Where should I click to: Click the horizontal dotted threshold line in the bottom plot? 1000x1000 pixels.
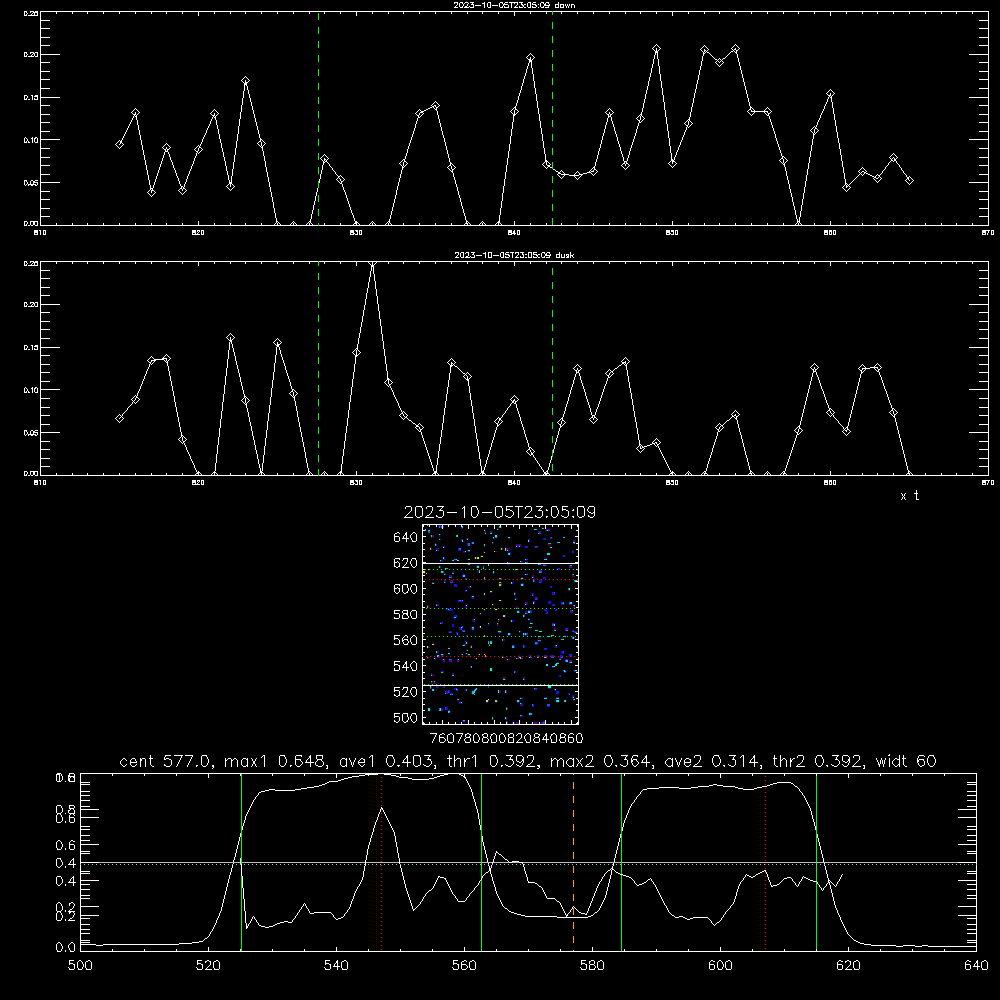[x=528, y=864]
